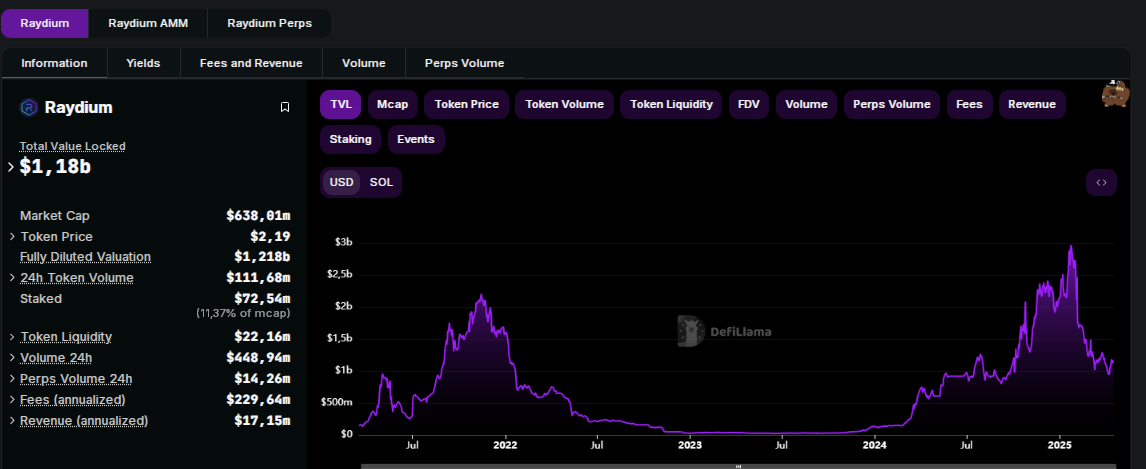
Task: Click the $448,94m volume value
Action: point(258,358)
